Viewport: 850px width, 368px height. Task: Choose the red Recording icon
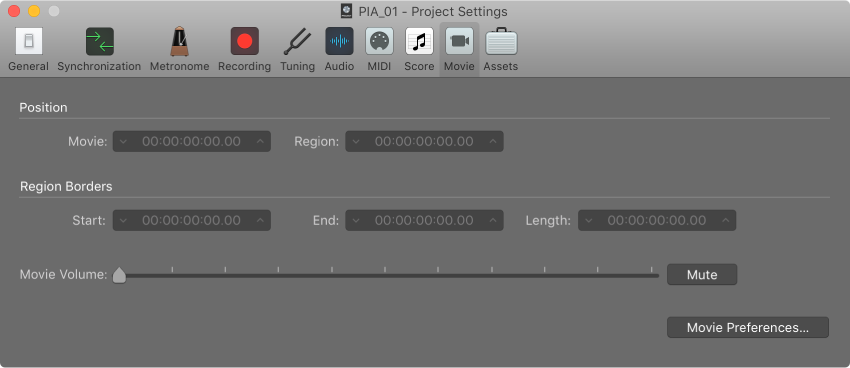pyautogui.click(x=244, y=42)
